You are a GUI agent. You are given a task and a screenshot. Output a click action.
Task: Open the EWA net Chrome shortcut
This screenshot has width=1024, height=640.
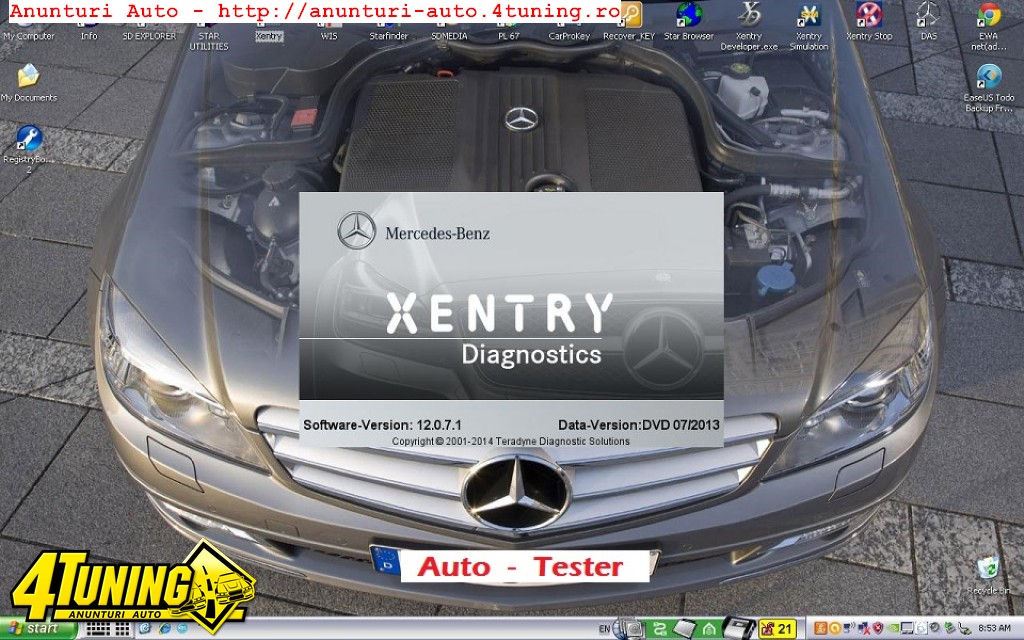click(x=988, y=27)
